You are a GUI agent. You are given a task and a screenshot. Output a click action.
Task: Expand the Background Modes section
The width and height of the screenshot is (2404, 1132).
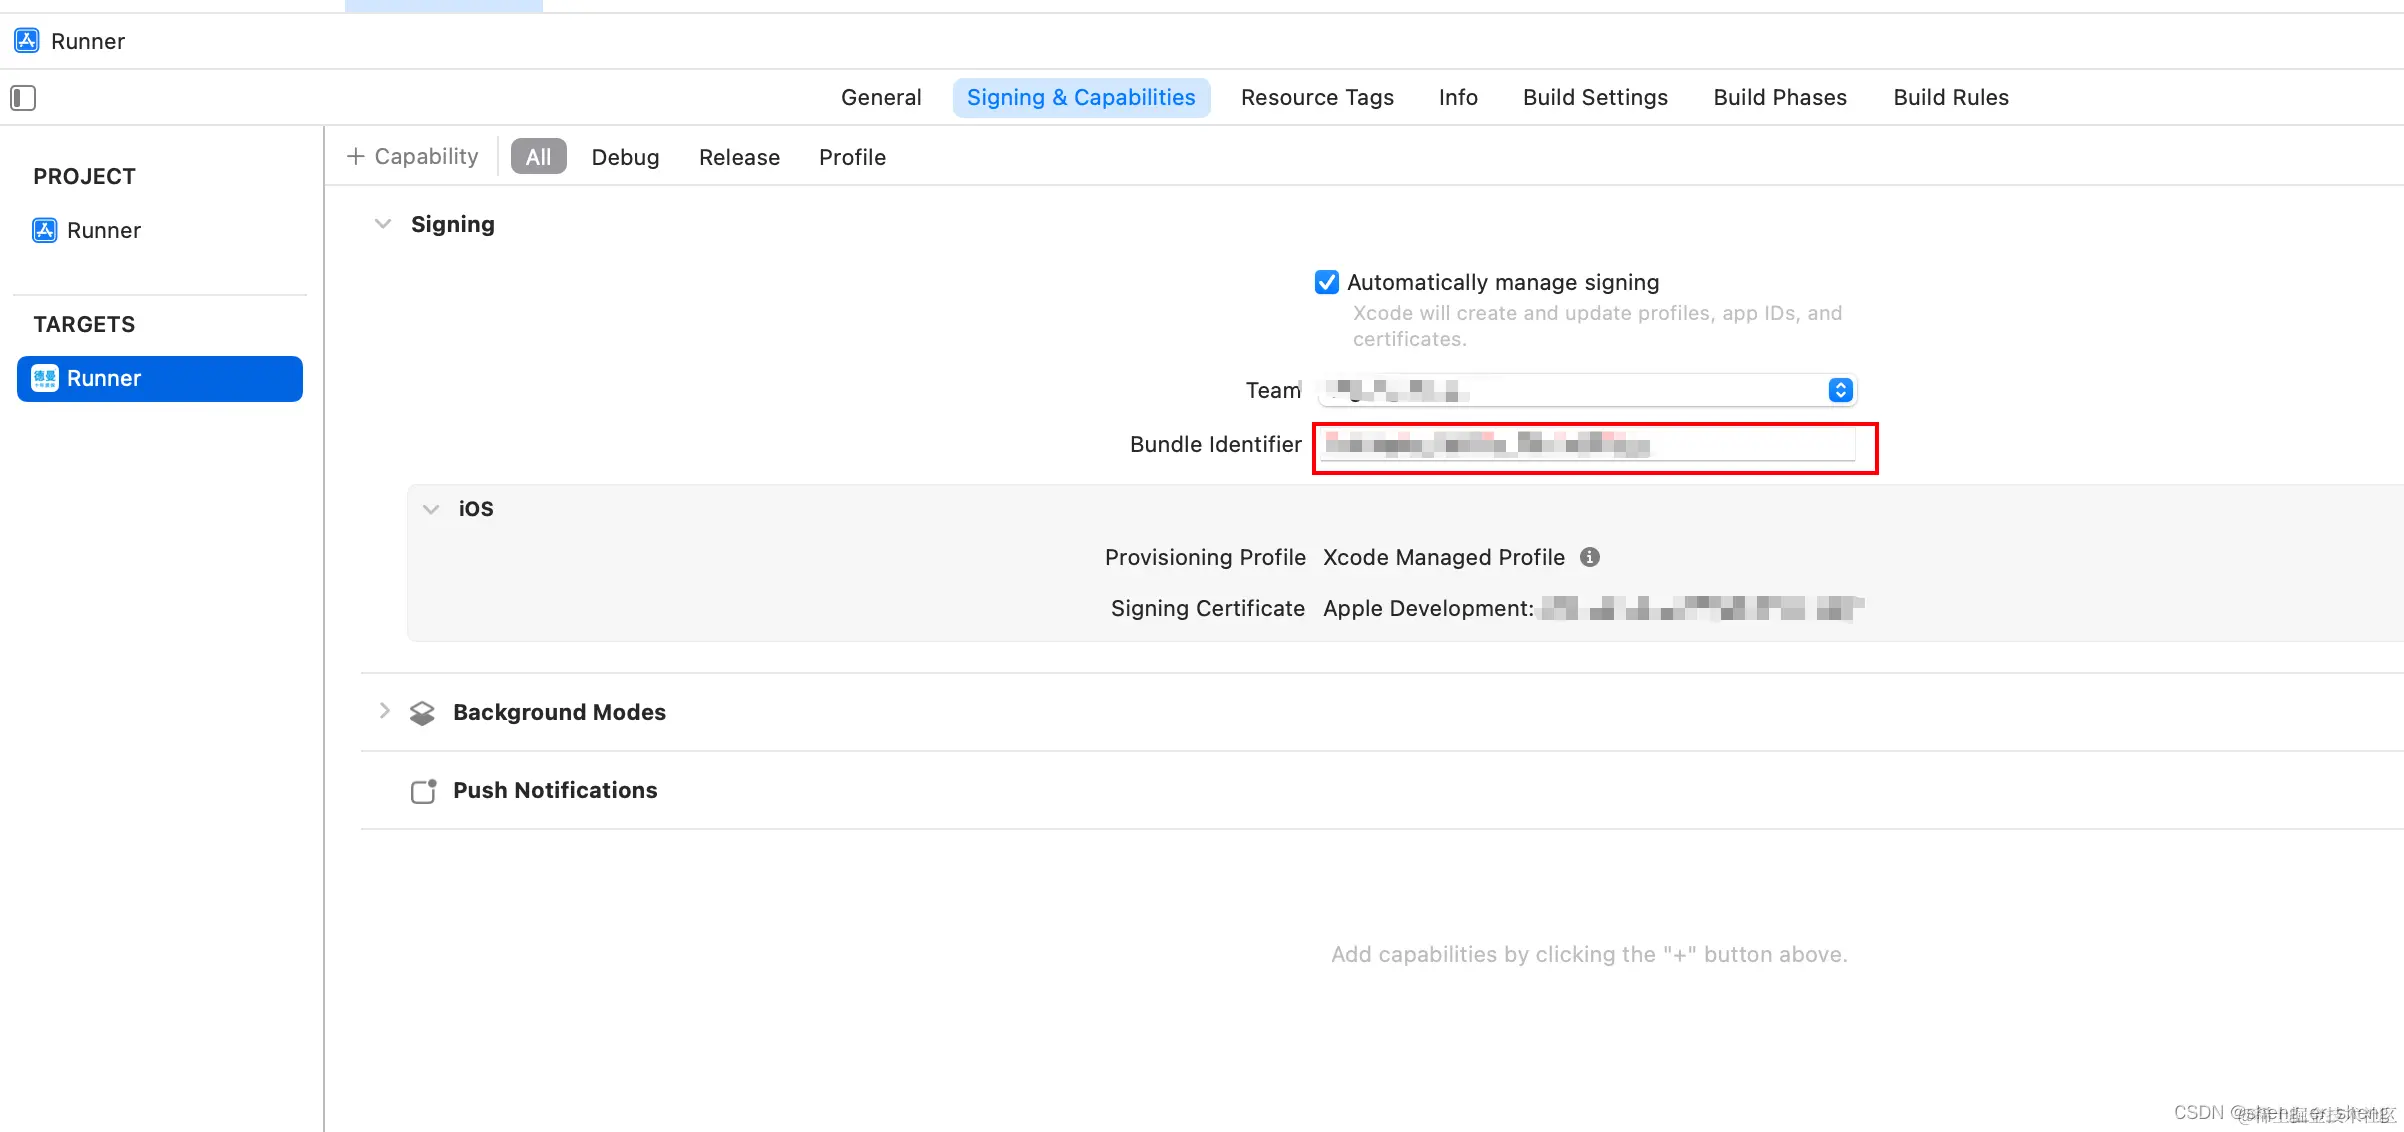click(384, 711)
